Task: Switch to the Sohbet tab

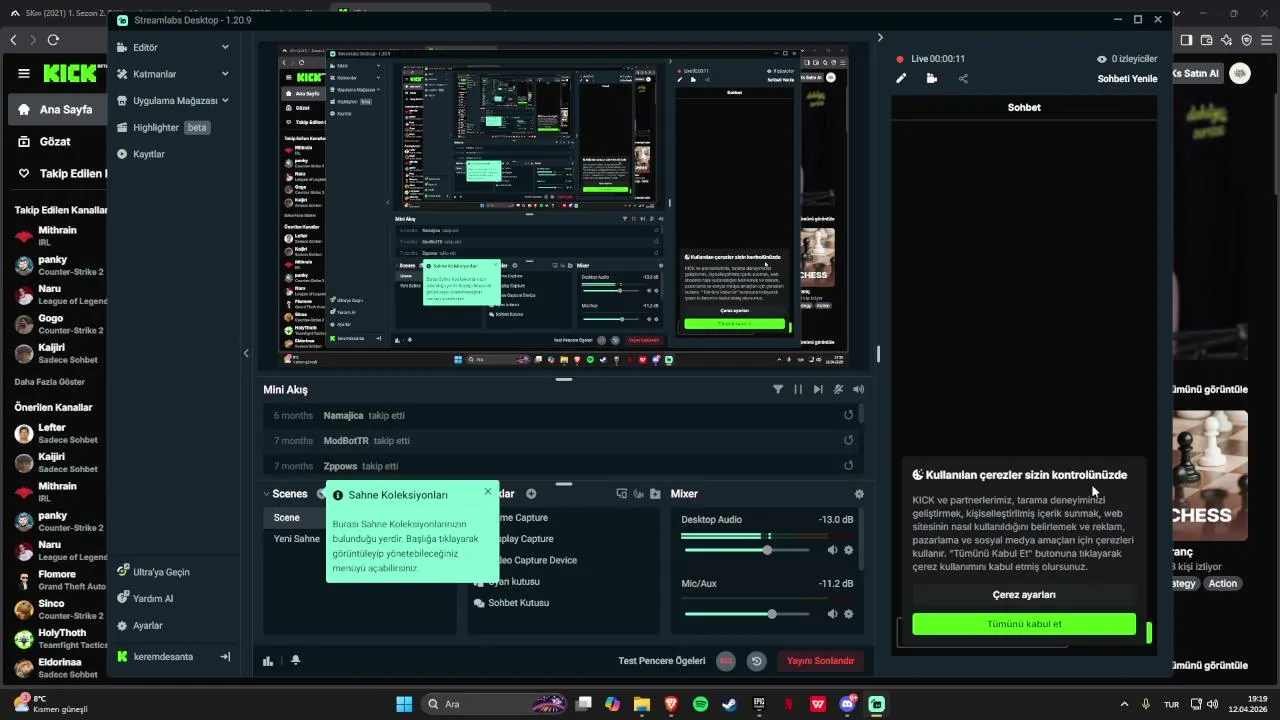Action: click(x=1024, y=107)
